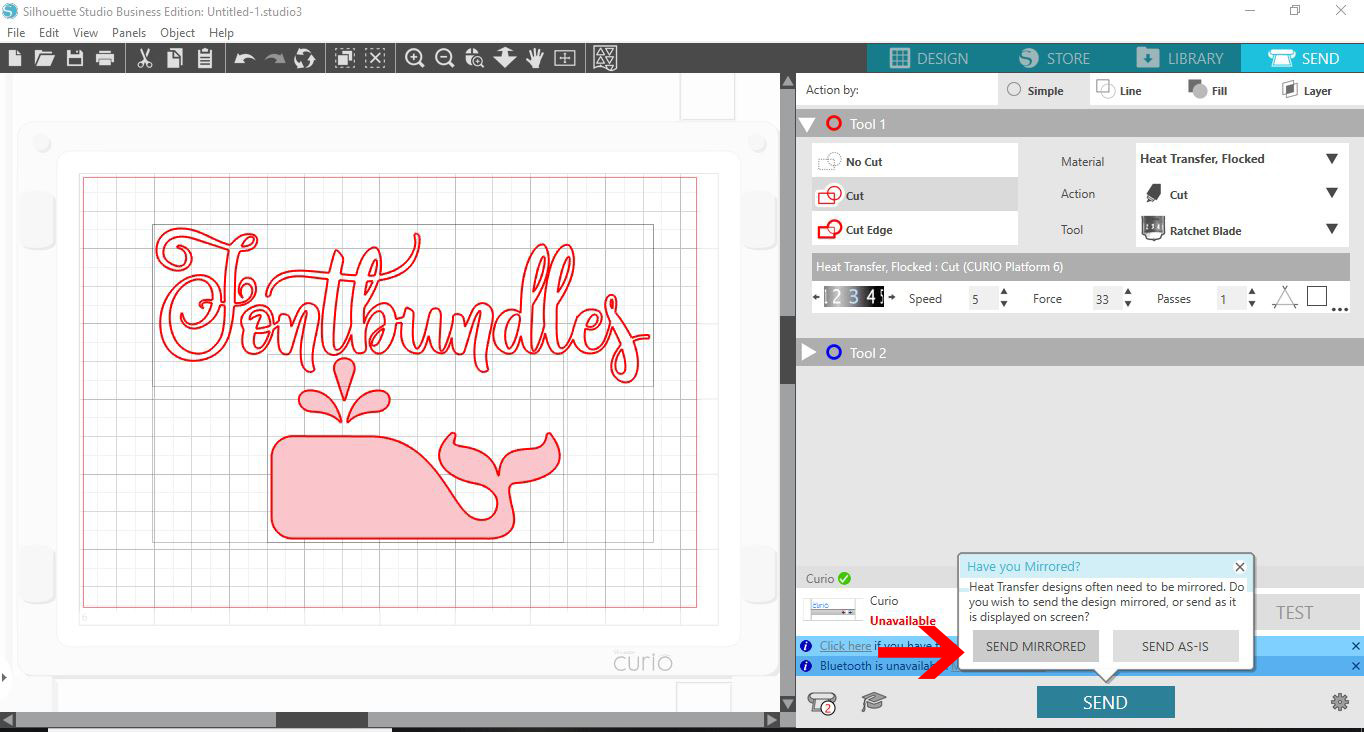Decrease the Force value with down arrow
1364x732 pixels.
1128,304
